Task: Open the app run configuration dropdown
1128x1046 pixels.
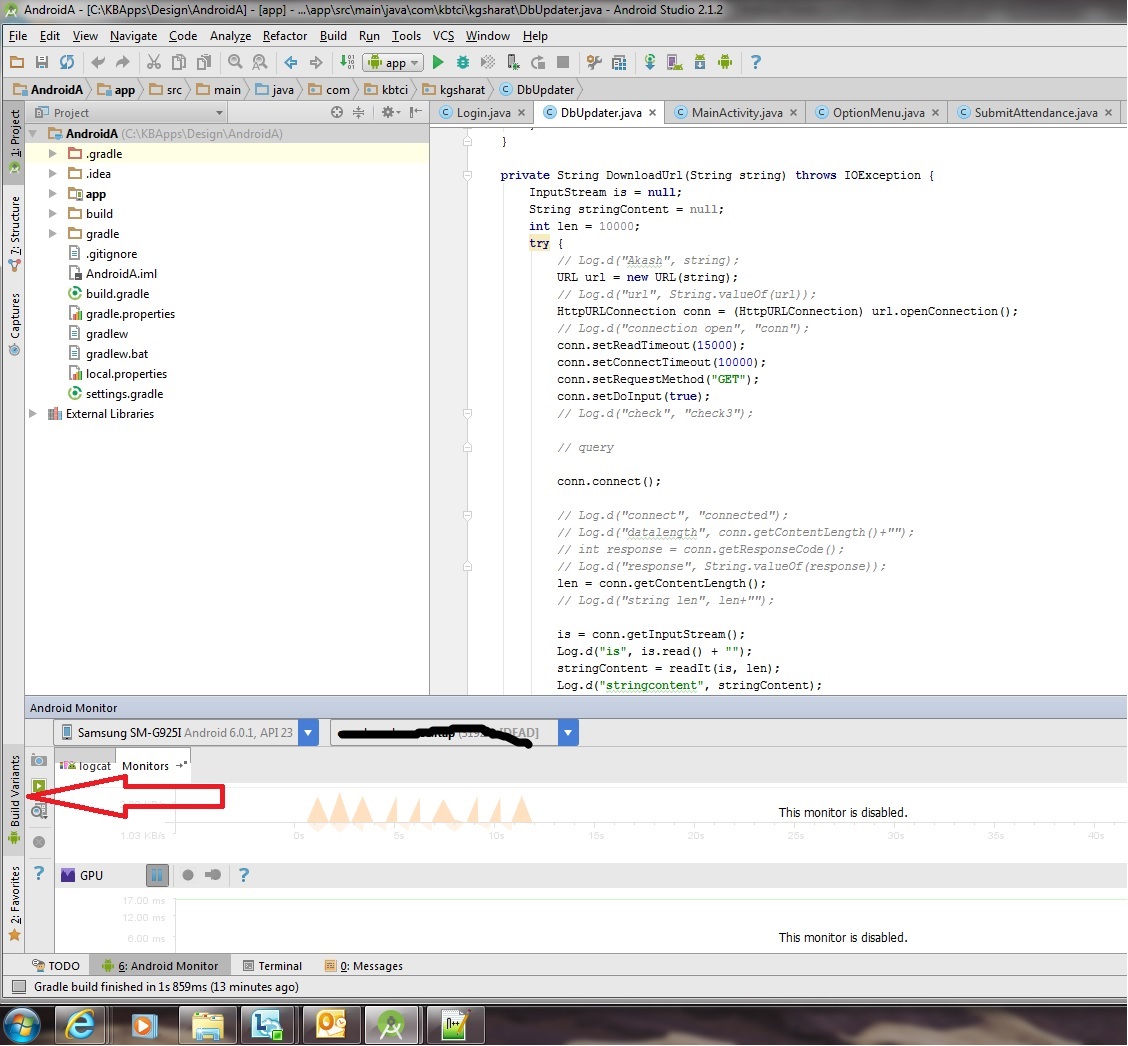Action: (393, 63)
